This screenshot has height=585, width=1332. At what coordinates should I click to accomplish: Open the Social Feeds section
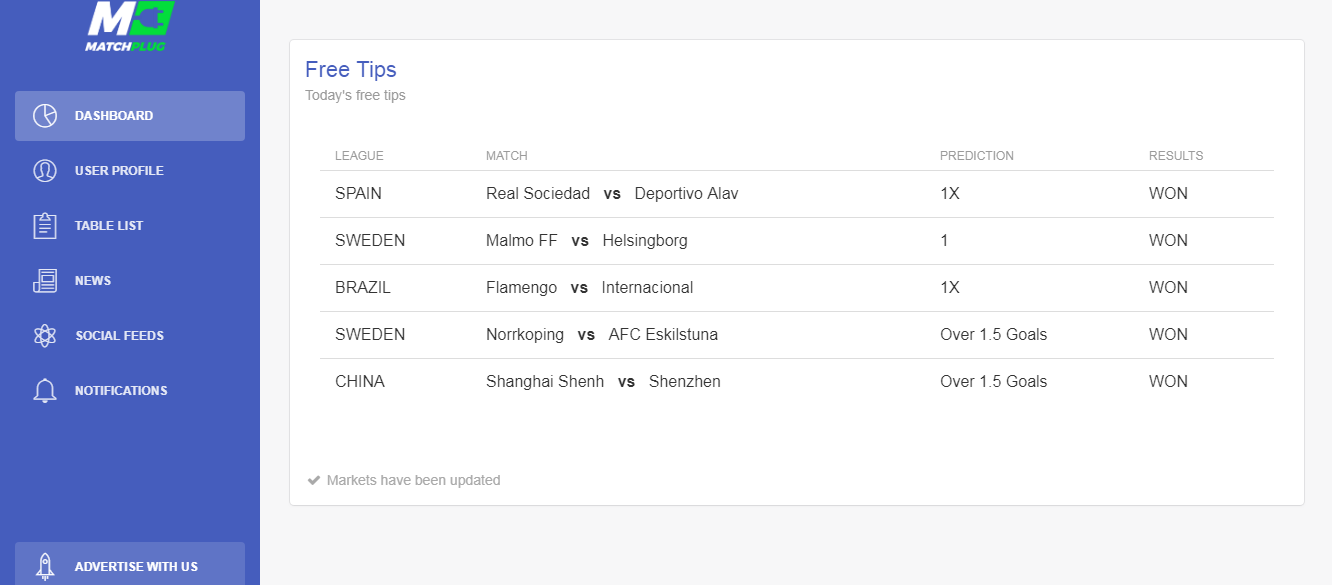(x=119, y=336)
